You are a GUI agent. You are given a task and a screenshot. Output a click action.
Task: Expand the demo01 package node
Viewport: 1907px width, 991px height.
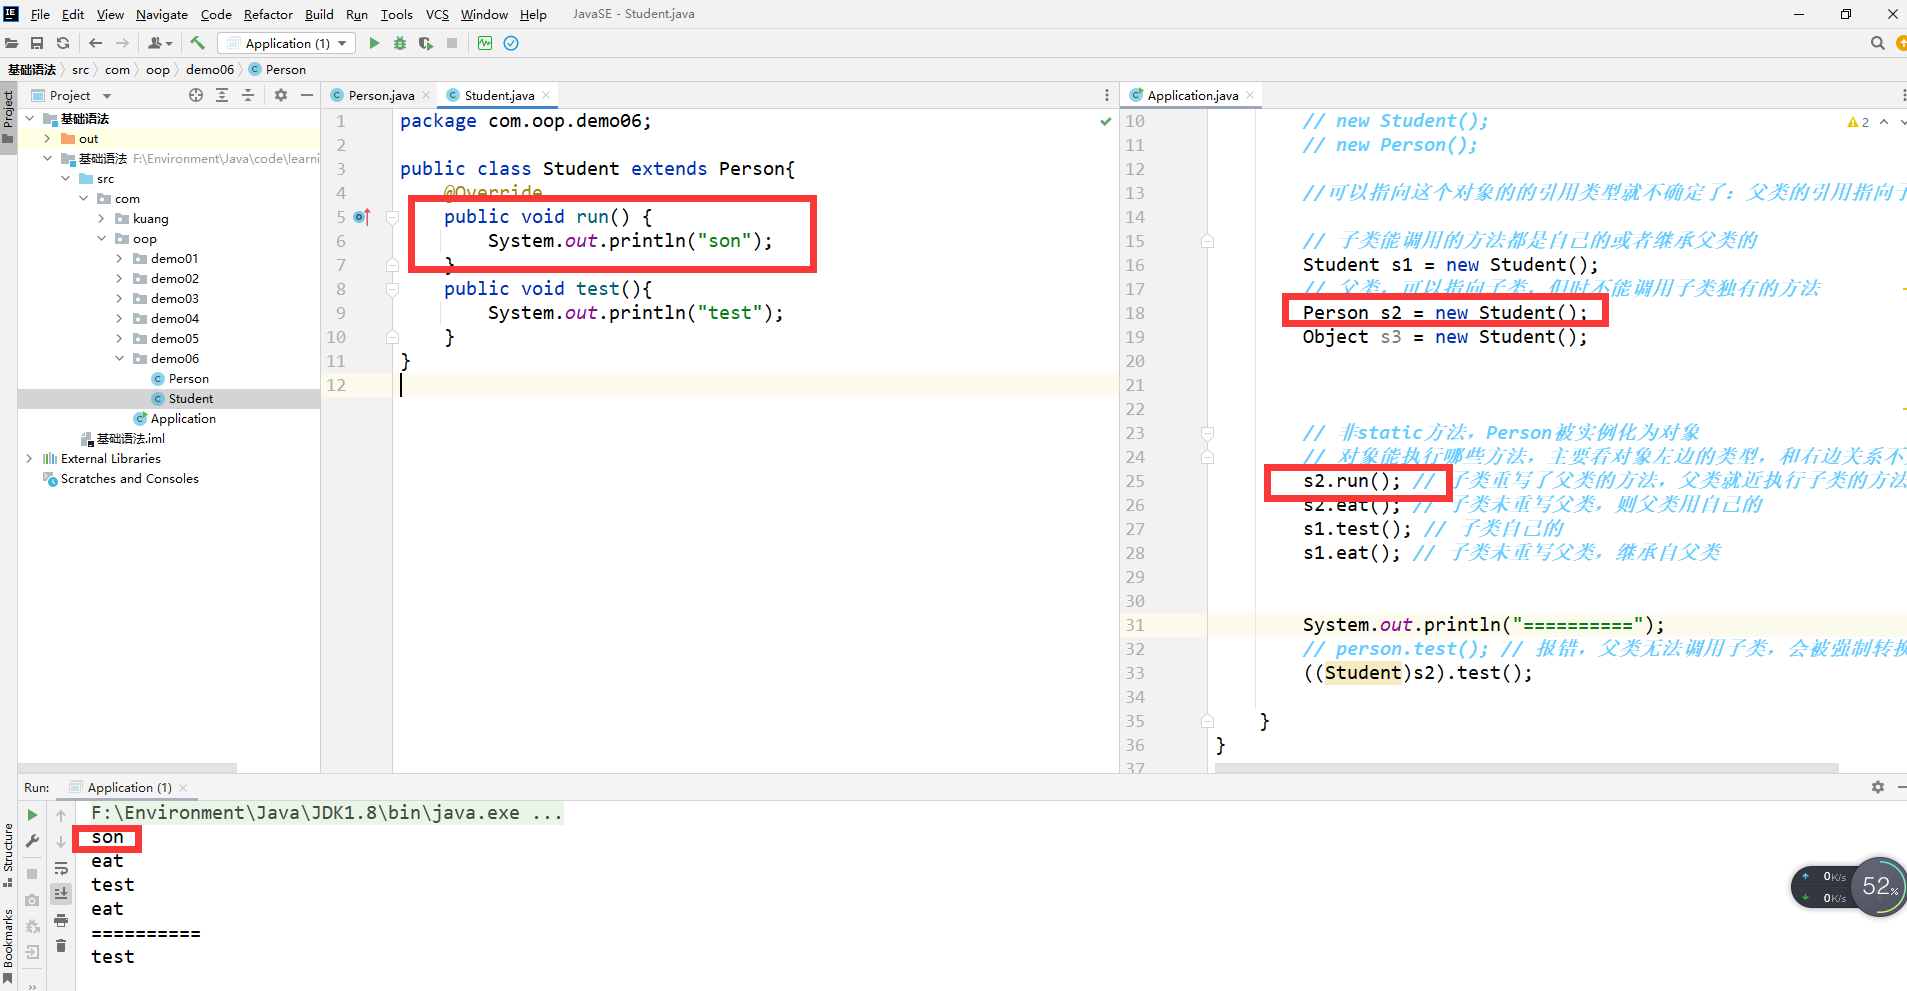point(119,259)
